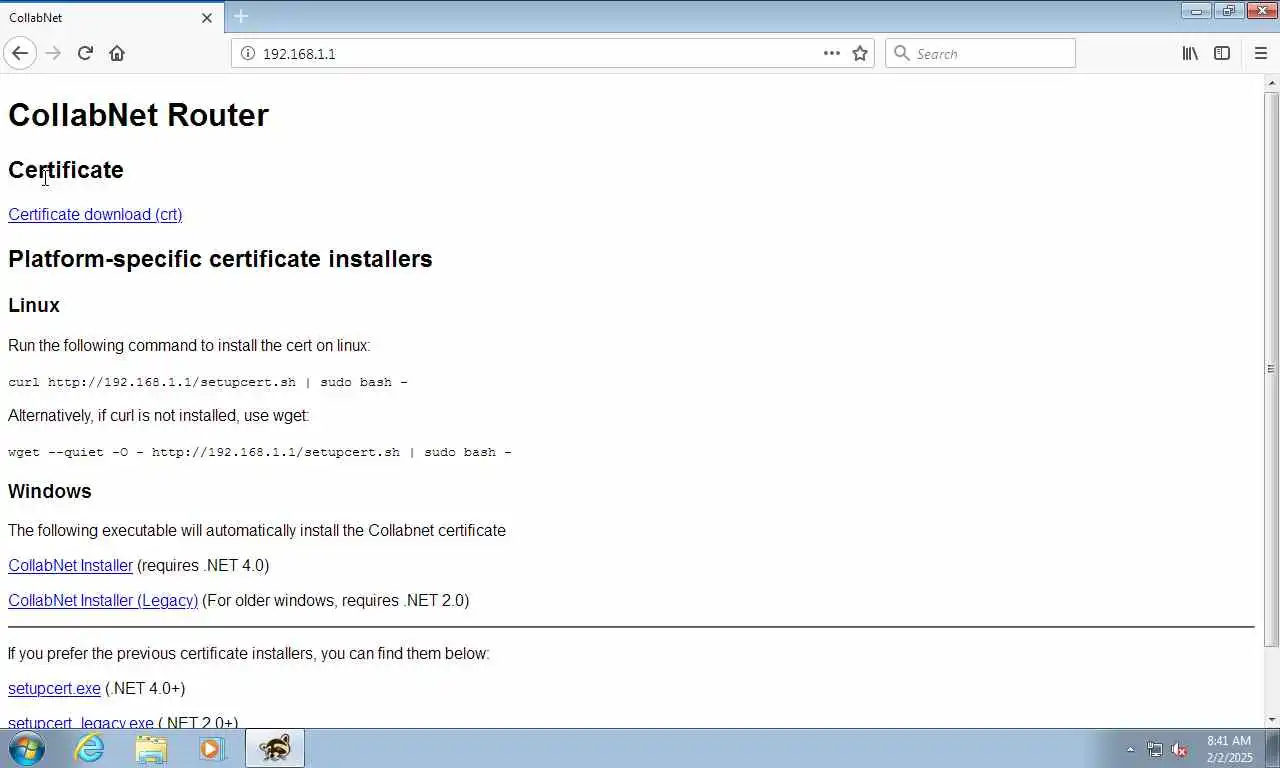The width and height of the screenshot is (1280, 768).
Task: Click the Windows section heading
Action: pyautogui.click(x=50, y=491)
